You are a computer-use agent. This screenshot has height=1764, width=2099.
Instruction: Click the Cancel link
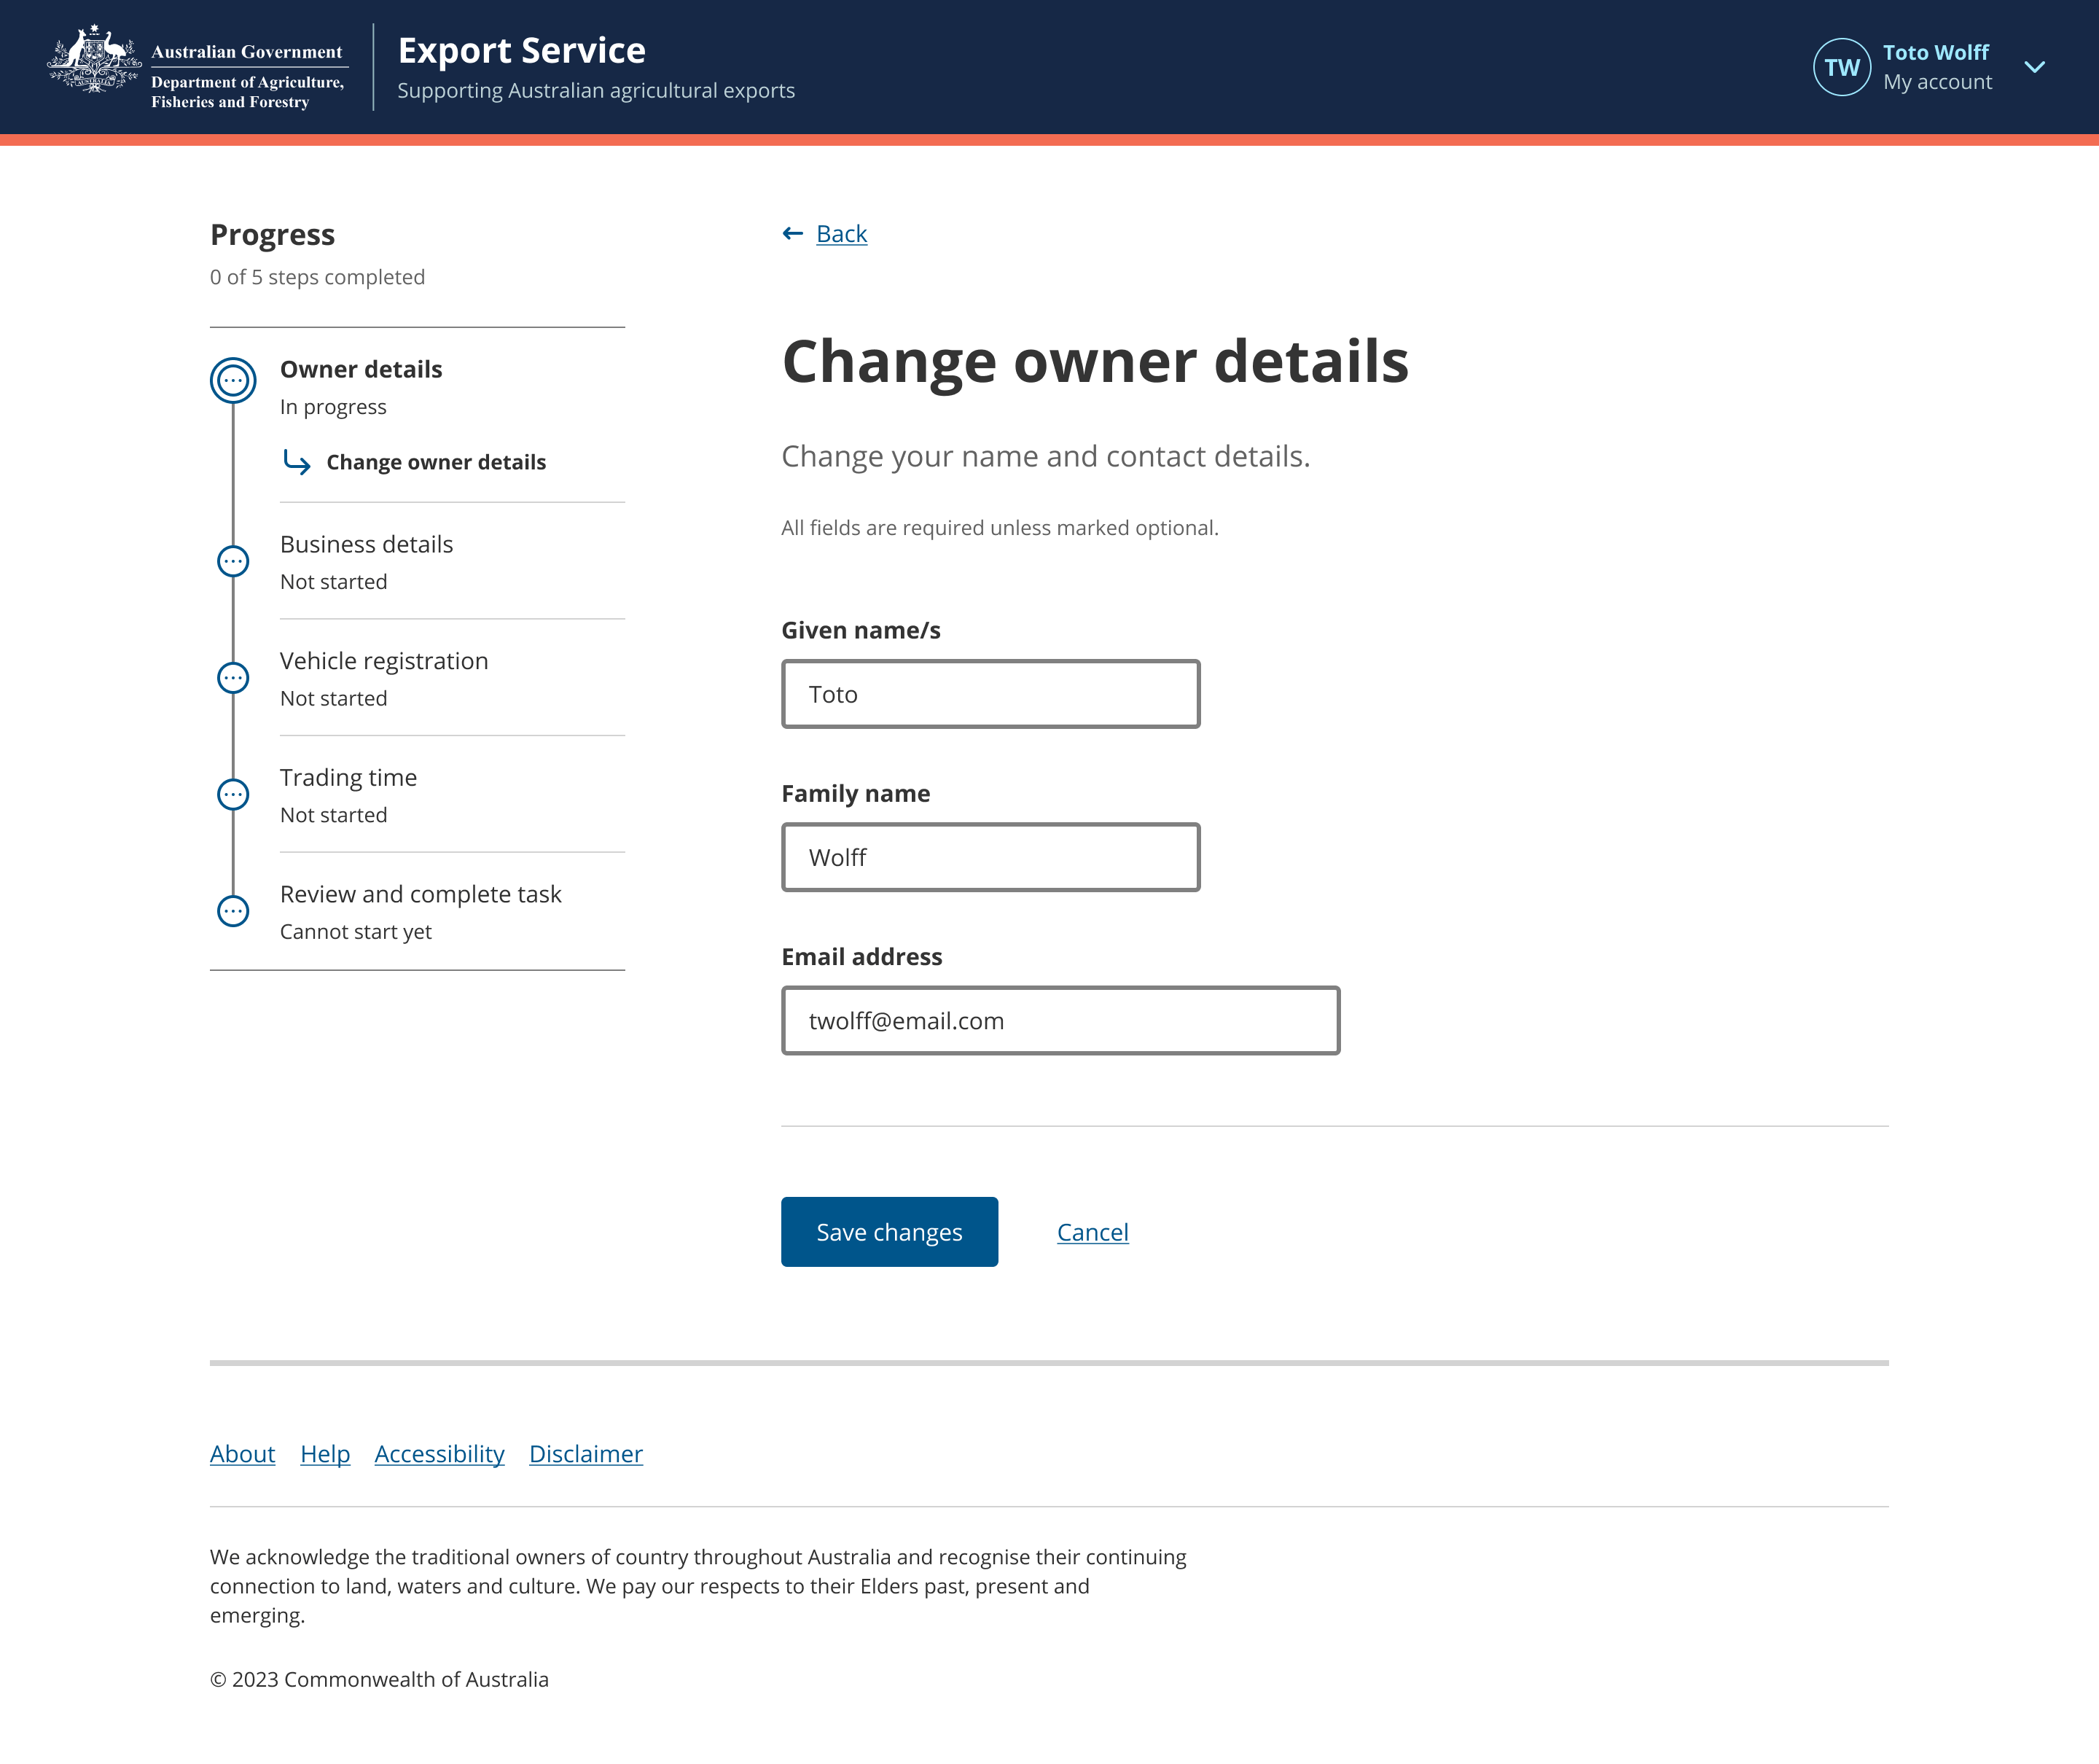(1092, 1232)
